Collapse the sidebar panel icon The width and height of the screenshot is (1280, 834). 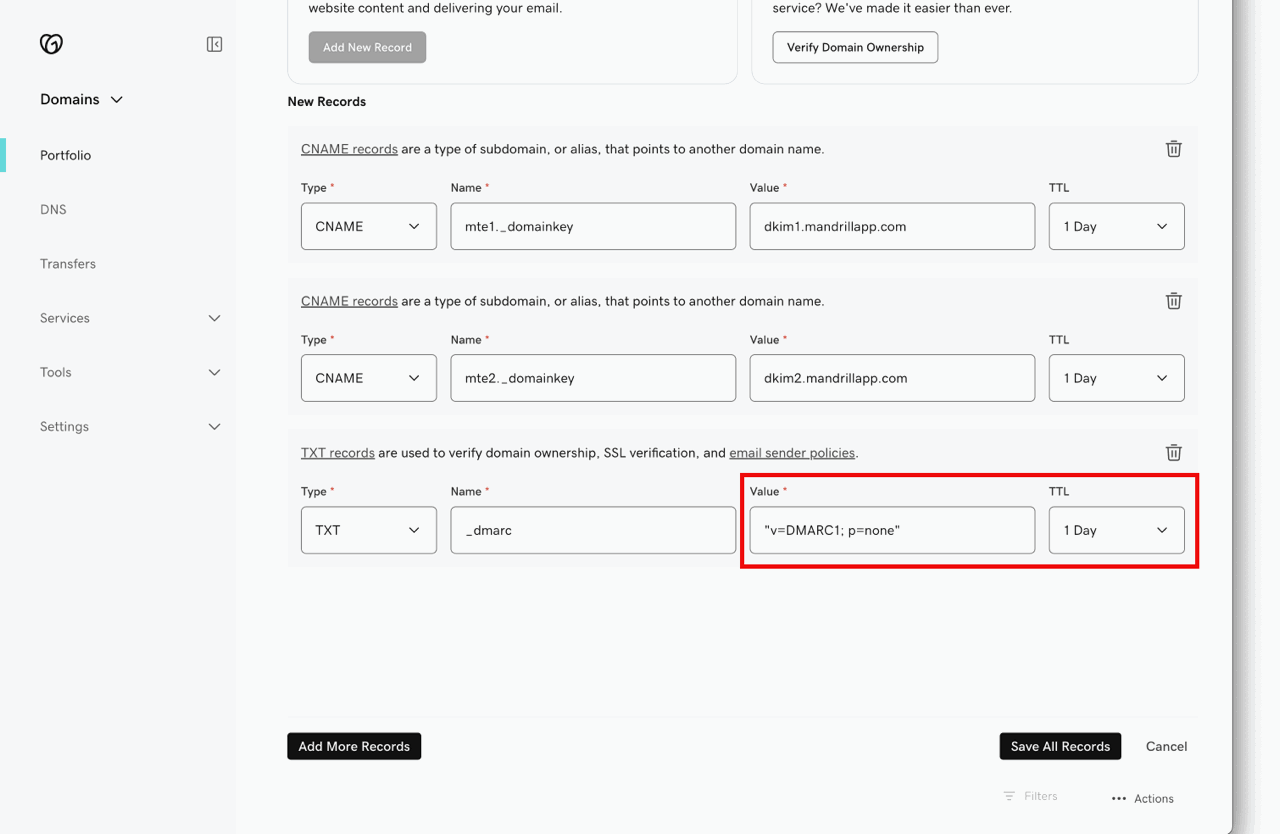click(x=214, y=44)
